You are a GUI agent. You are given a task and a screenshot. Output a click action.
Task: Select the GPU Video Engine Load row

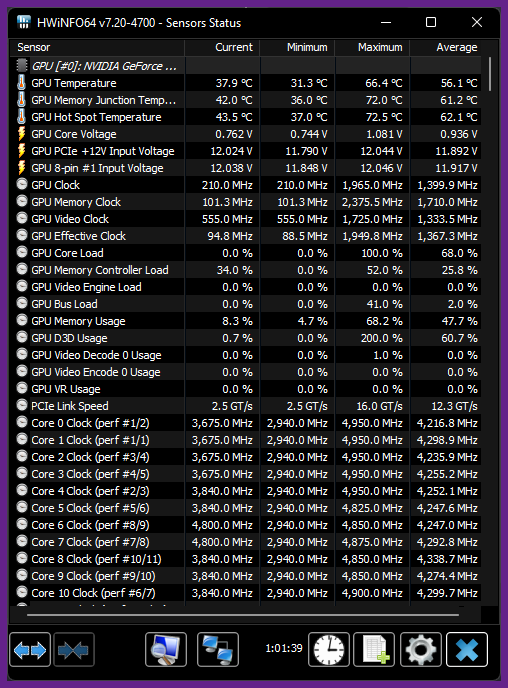[245, 287]
